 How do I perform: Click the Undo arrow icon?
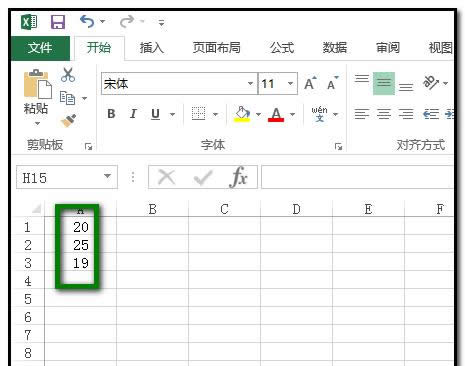(x=87, y=22)
